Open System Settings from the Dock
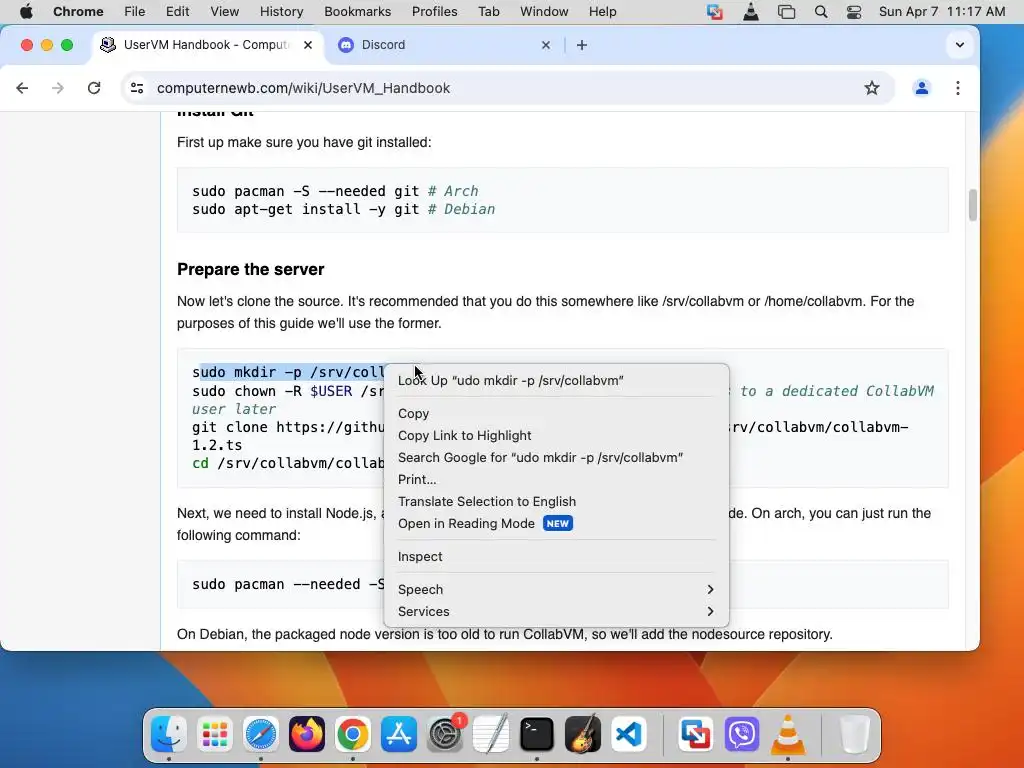This screenshot has height=768, width=1024. pos(445,734)
